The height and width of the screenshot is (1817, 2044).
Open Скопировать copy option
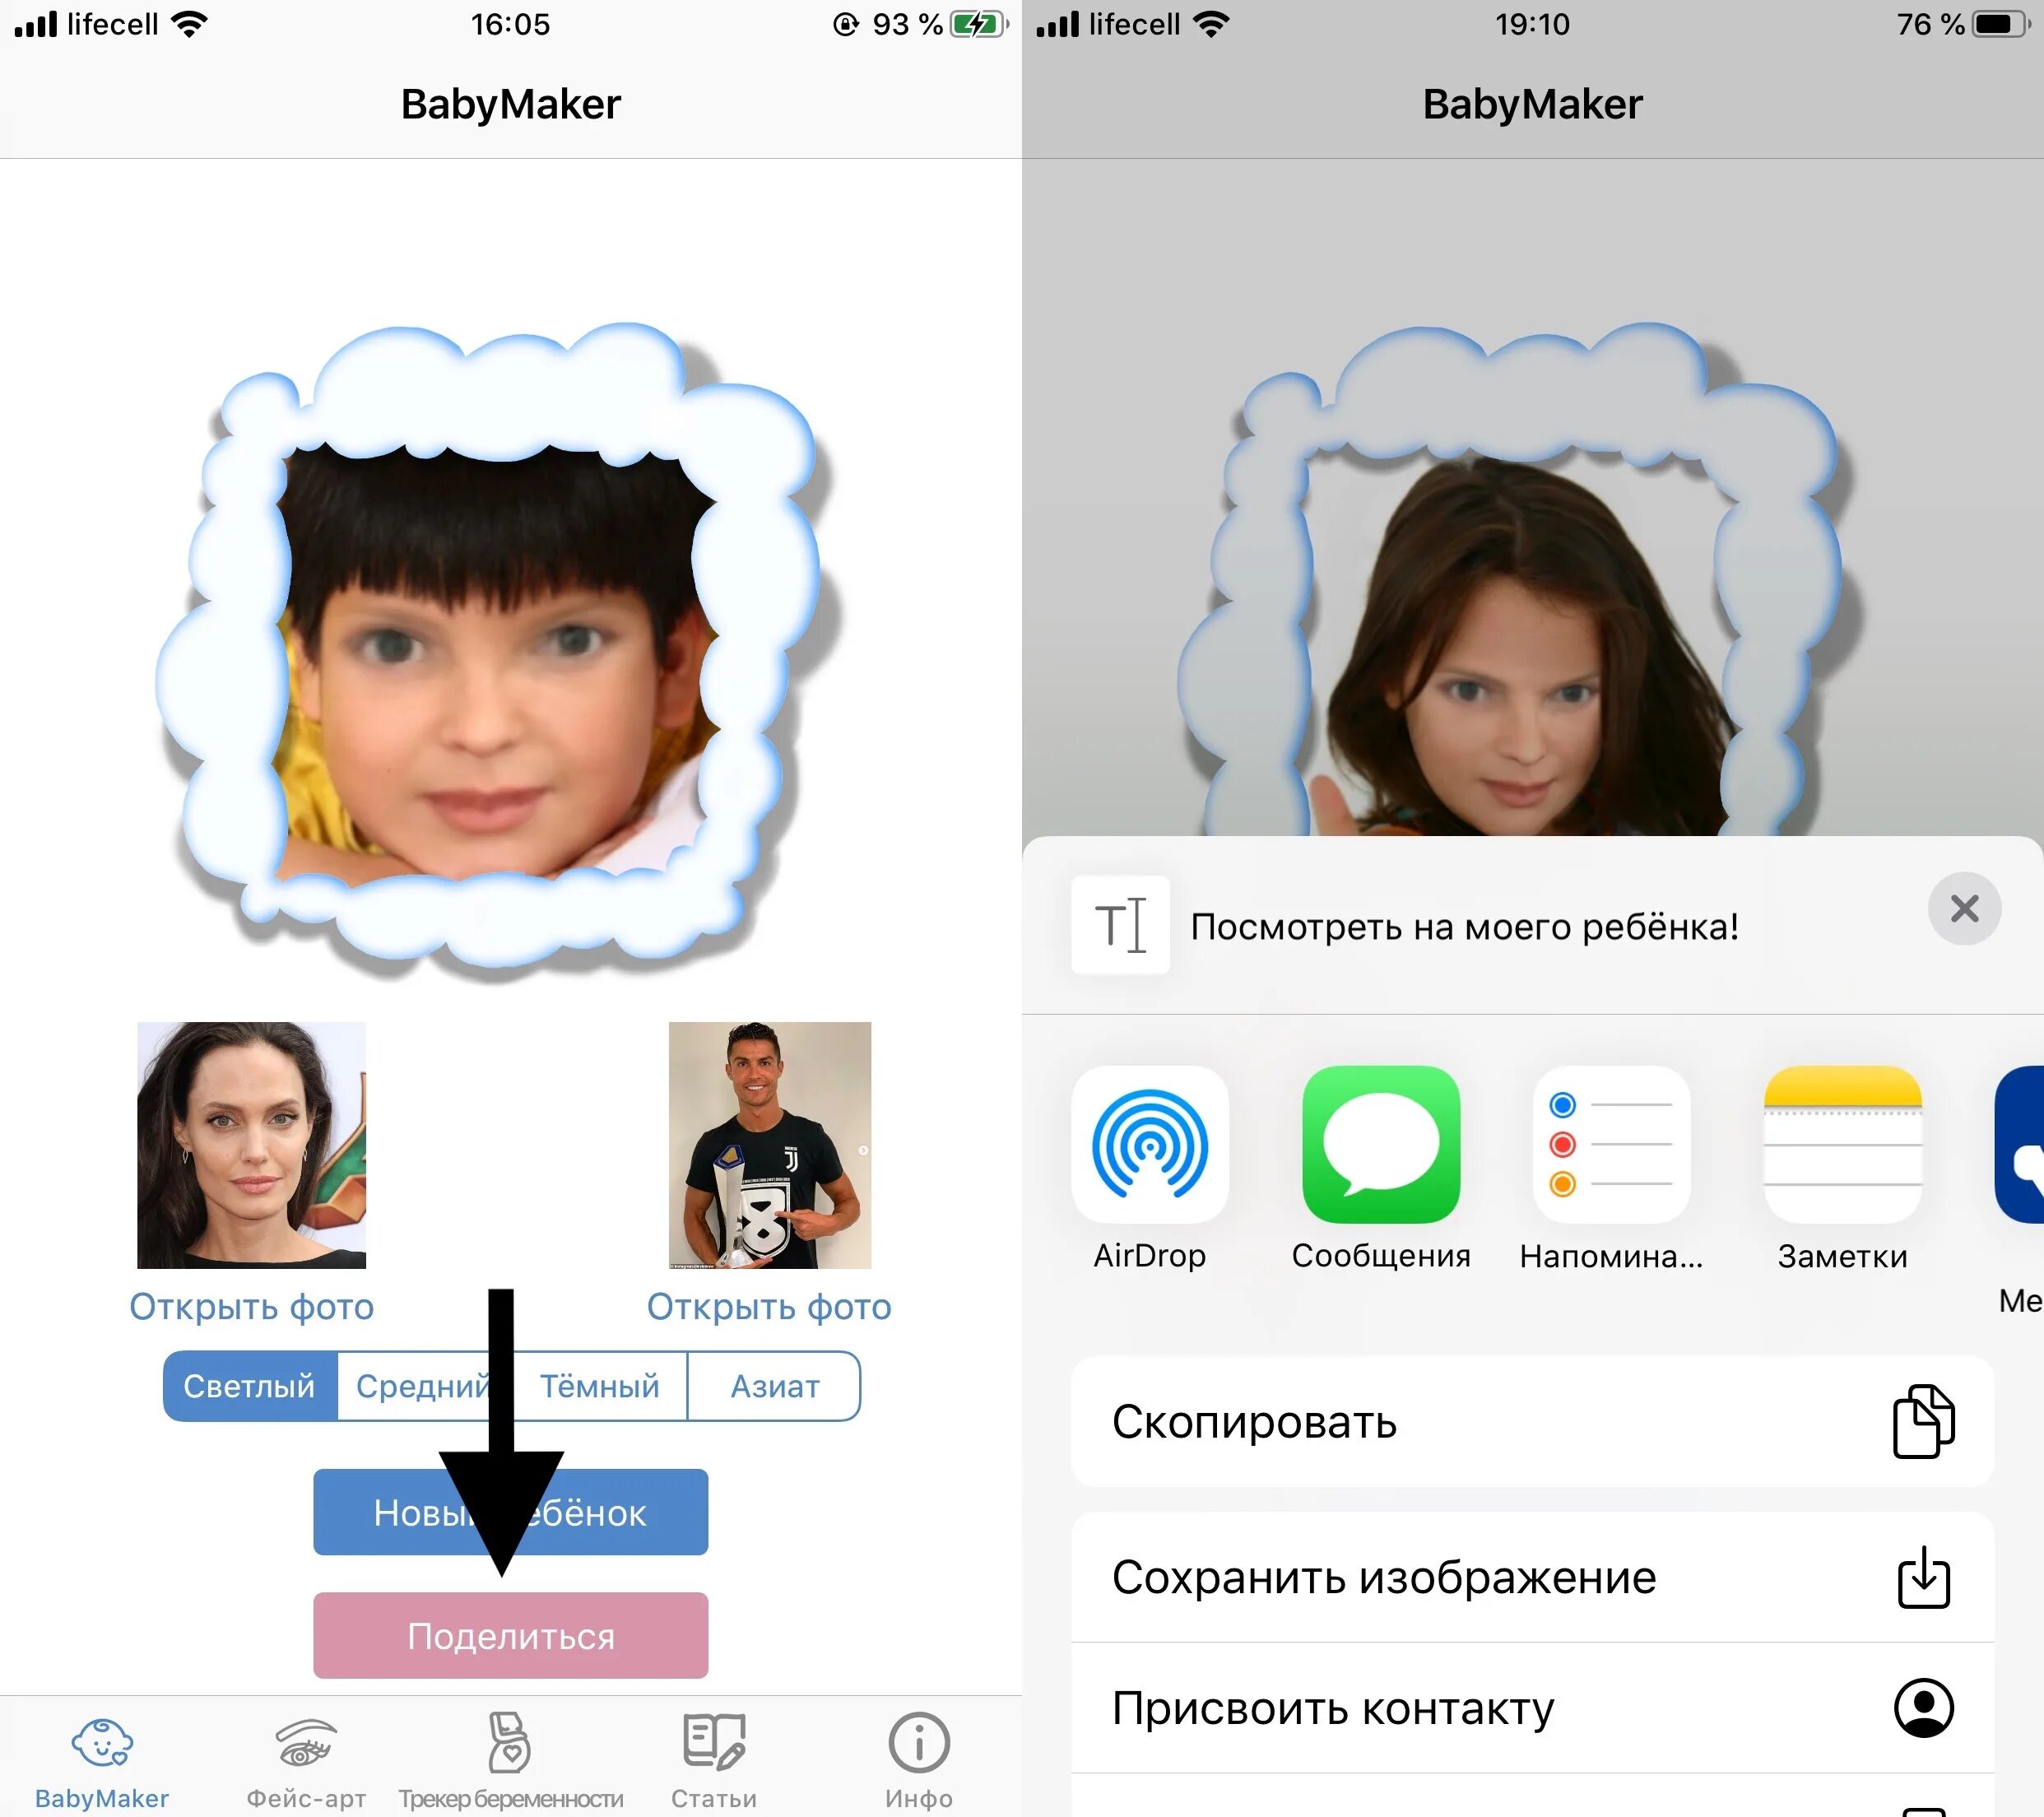(x=1535, y=1419)
